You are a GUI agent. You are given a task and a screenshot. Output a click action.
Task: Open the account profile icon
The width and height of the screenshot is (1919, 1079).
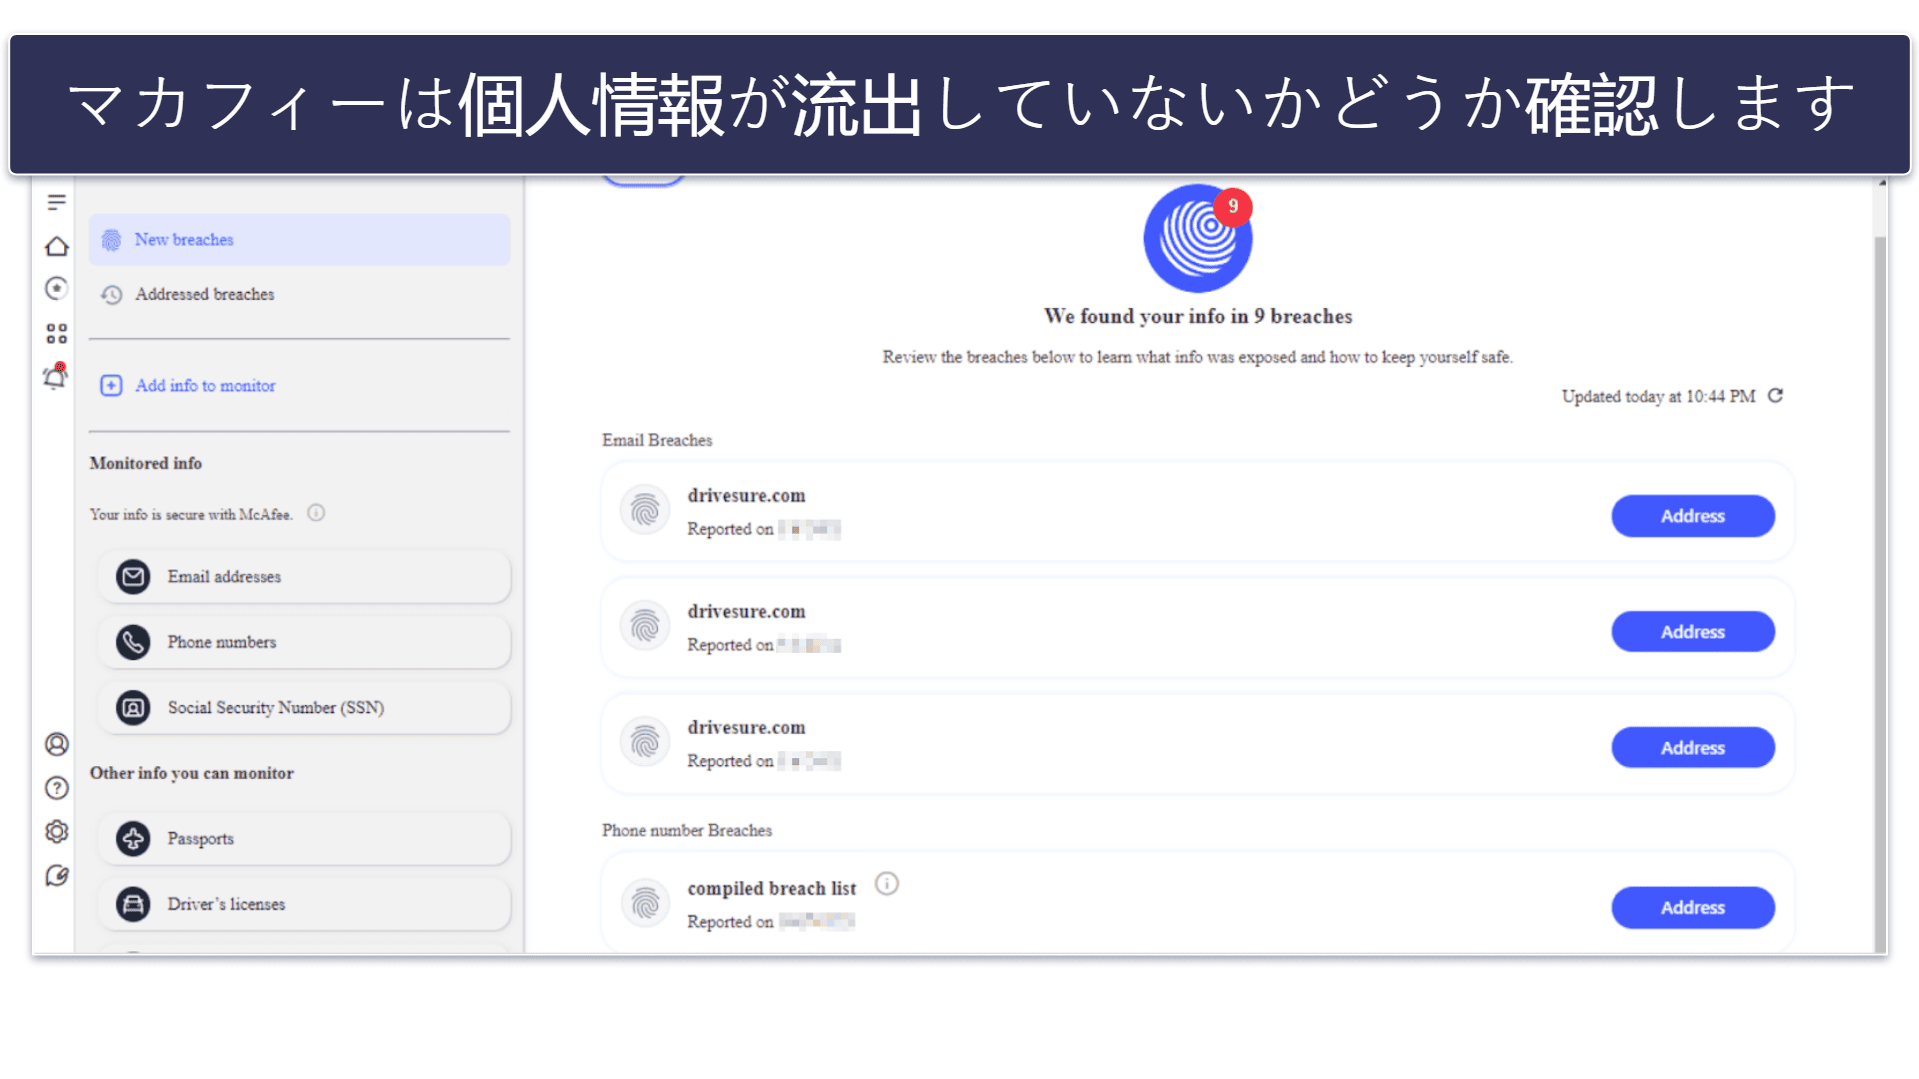pos(57,744)
